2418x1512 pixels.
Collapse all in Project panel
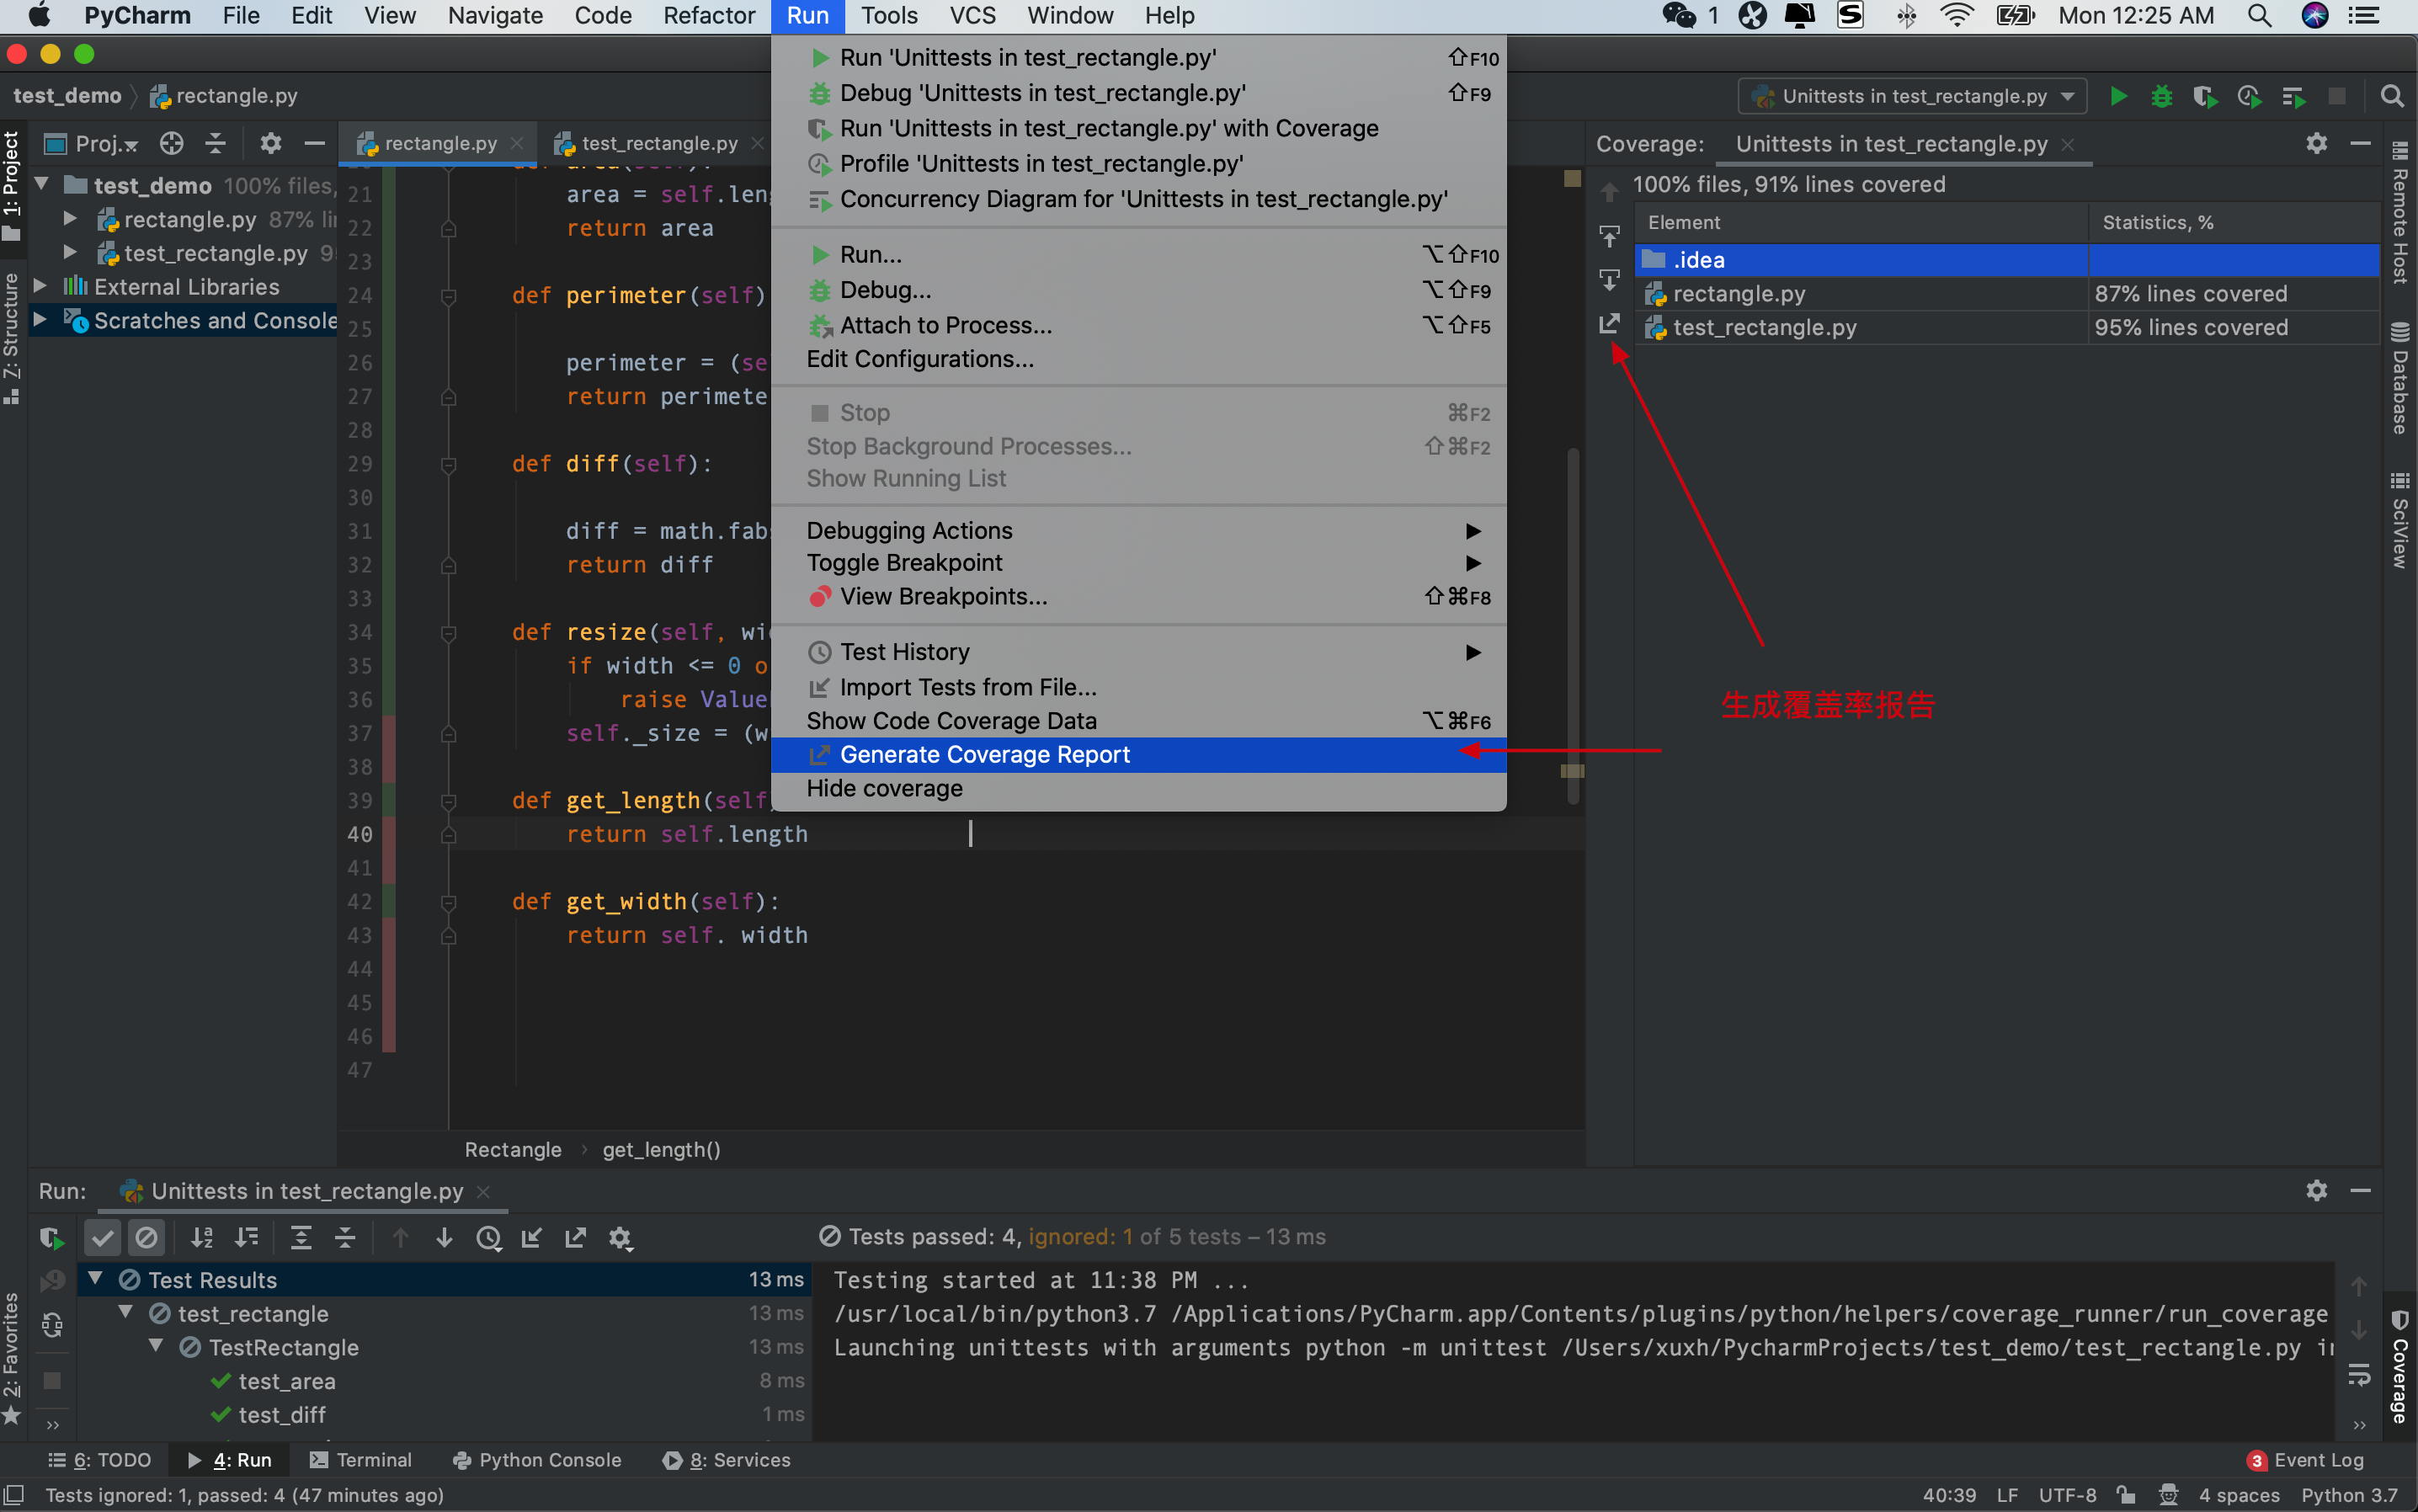(x=215, y=143)
